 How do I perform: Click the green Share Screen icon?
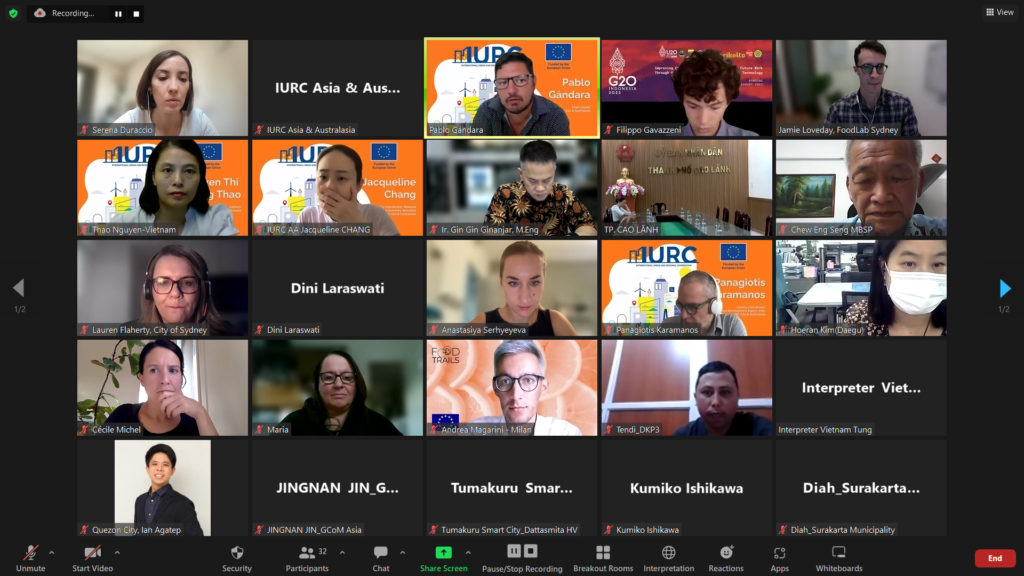[x=443, y=552]
